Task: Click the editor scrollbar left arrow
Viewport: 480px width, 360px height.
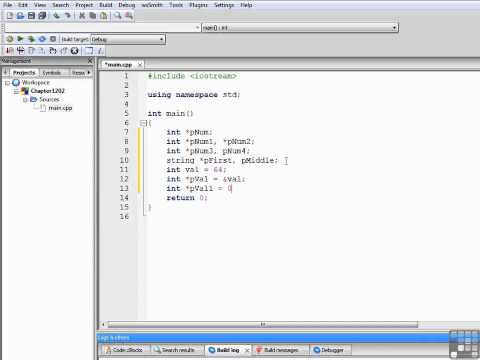Action: (x=103, y=324)
